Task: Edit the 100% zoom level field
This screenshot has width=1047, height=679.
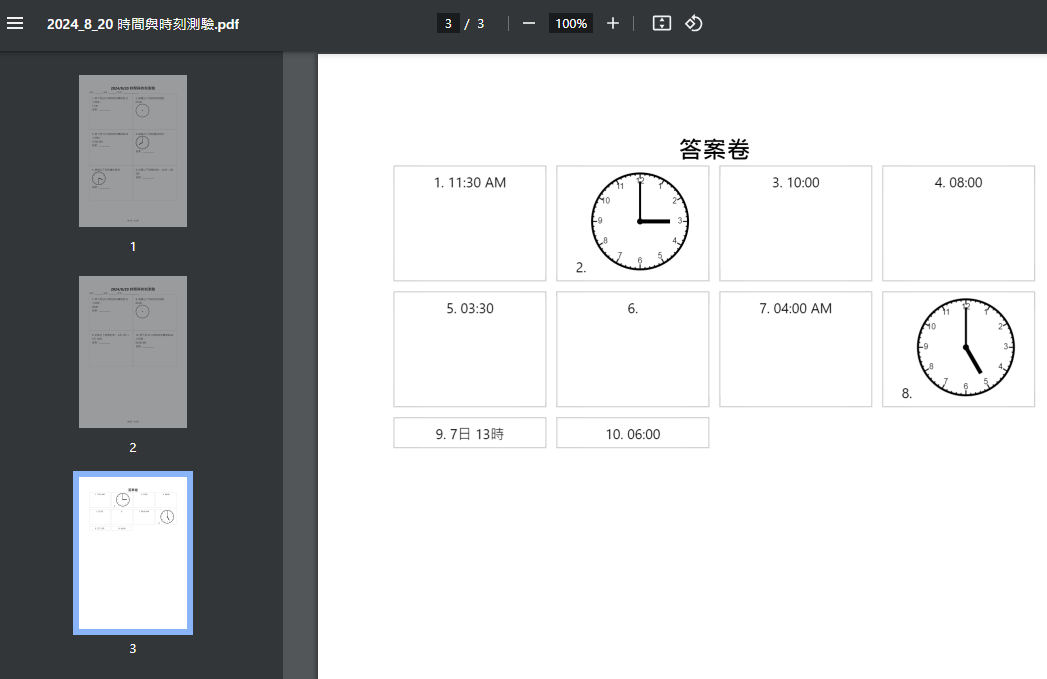Action: click(571, 23)
